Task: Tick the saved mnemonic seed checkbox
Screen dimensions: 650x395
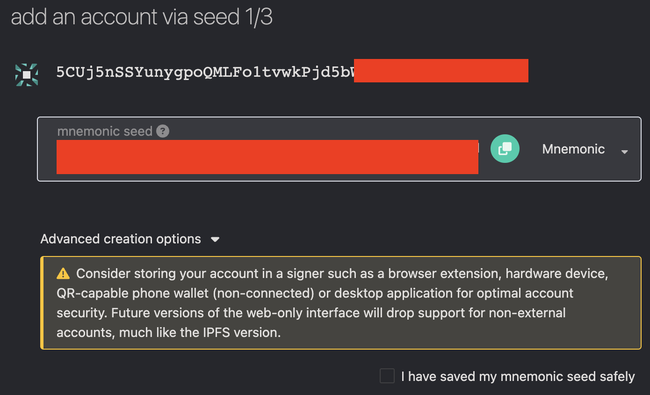Action: 387,376
